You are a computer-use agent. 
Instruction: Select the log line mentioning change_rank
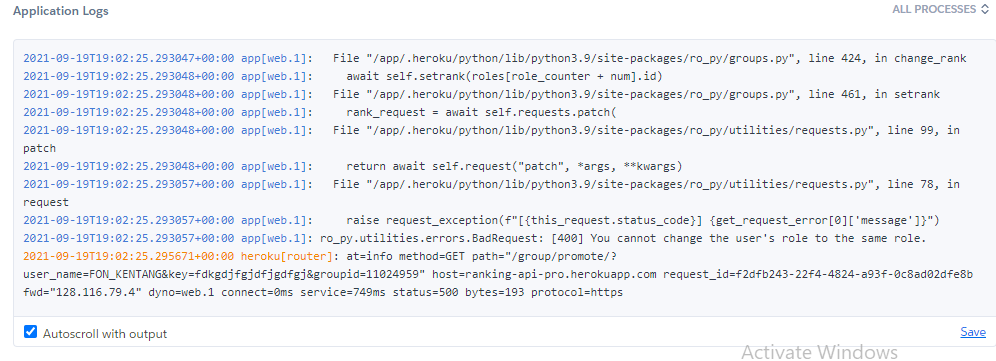[x=495, y=58]
